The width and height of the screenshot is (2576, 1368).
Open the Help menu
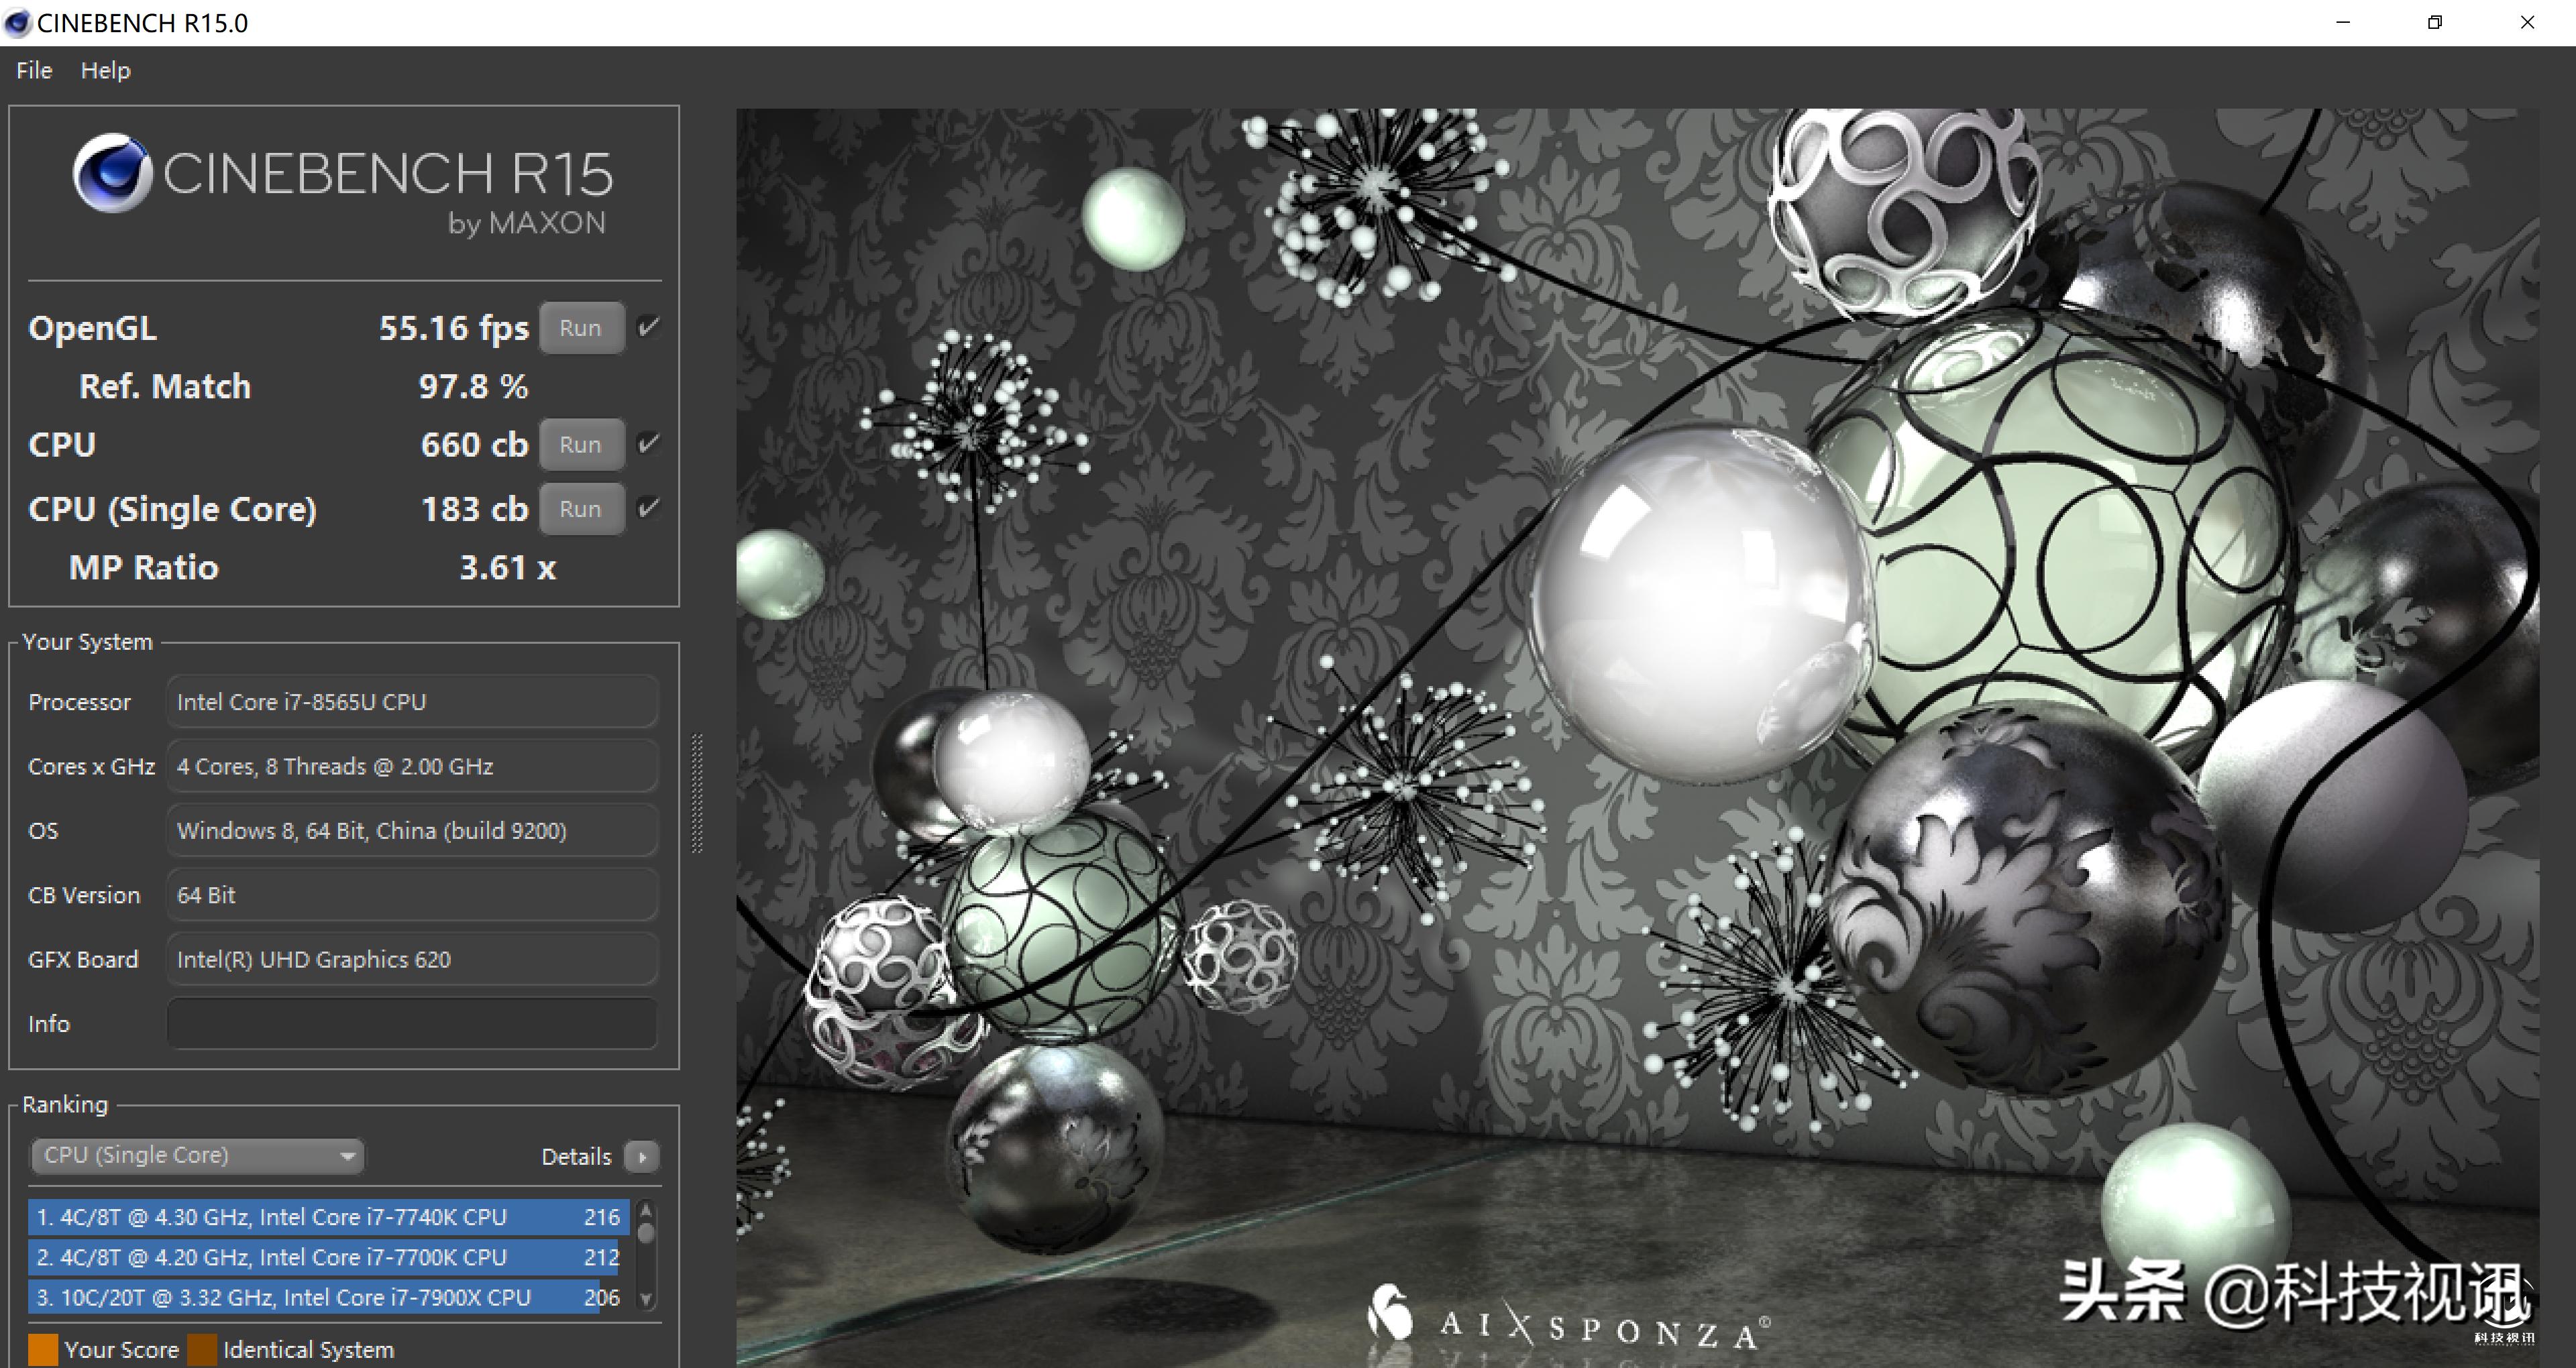tap(105, 71)
